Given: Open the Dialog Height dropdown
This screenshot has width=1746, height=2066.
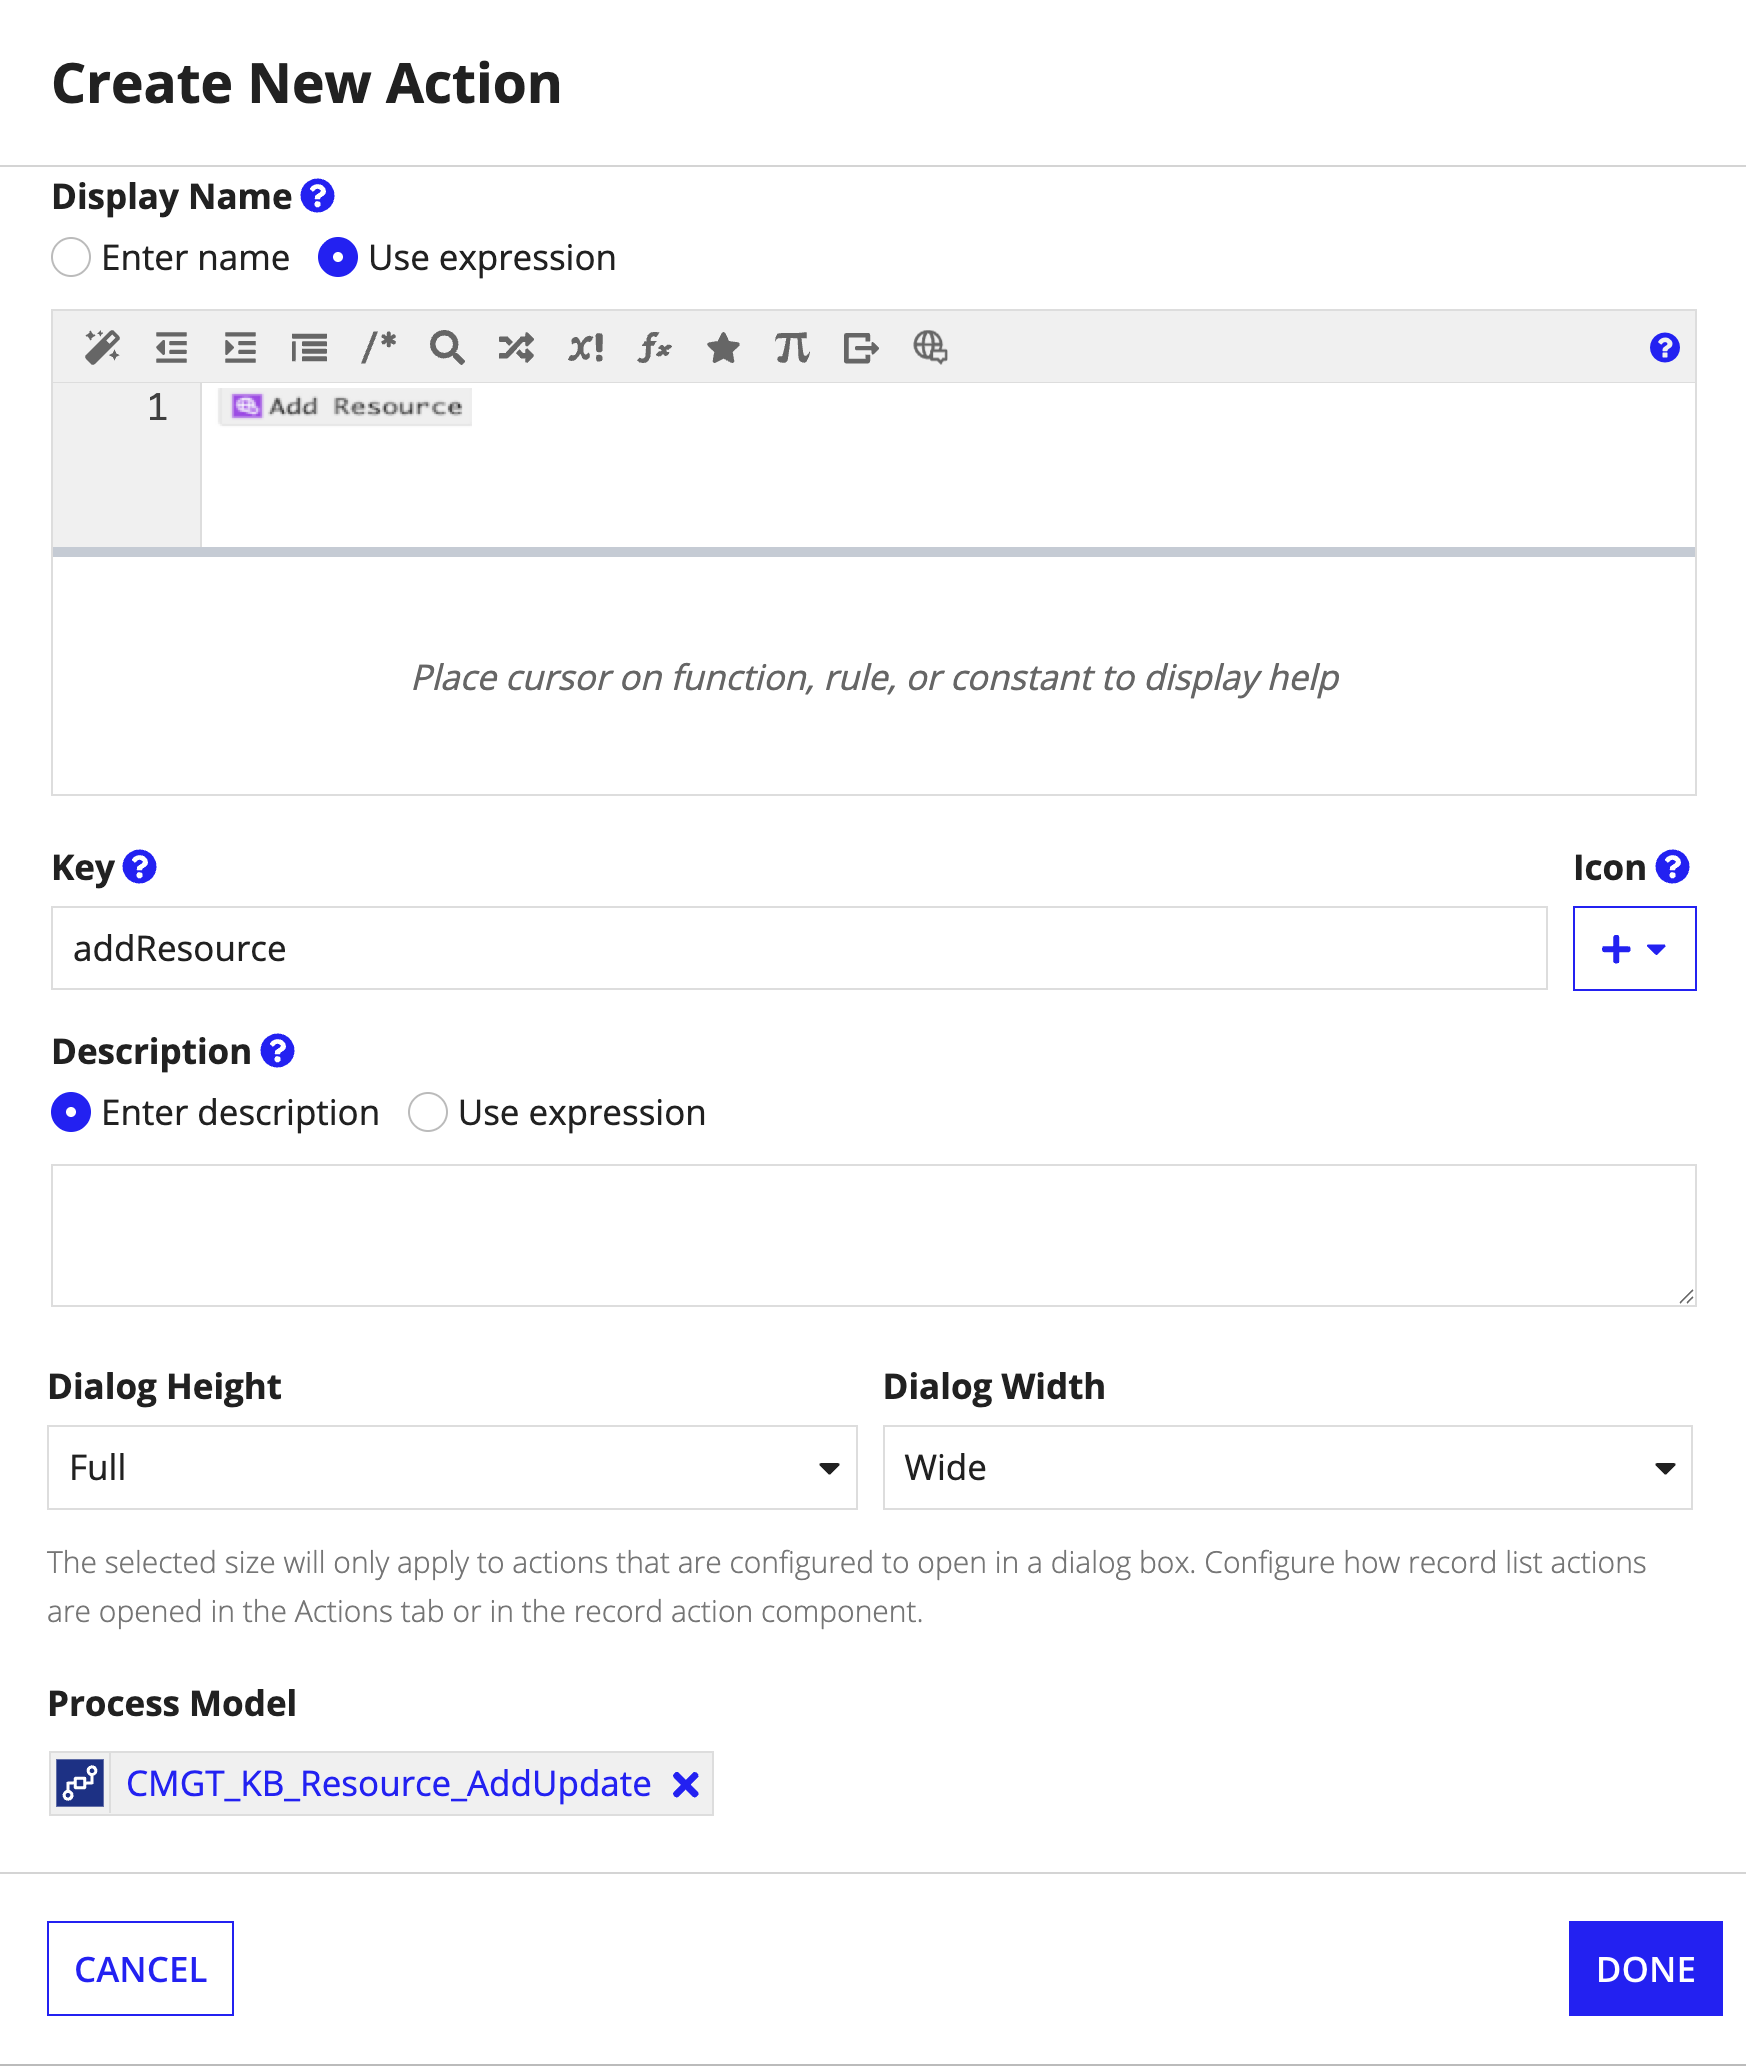Looking at the screenshot, I should pyautogui.click(x=452, y=1467).
